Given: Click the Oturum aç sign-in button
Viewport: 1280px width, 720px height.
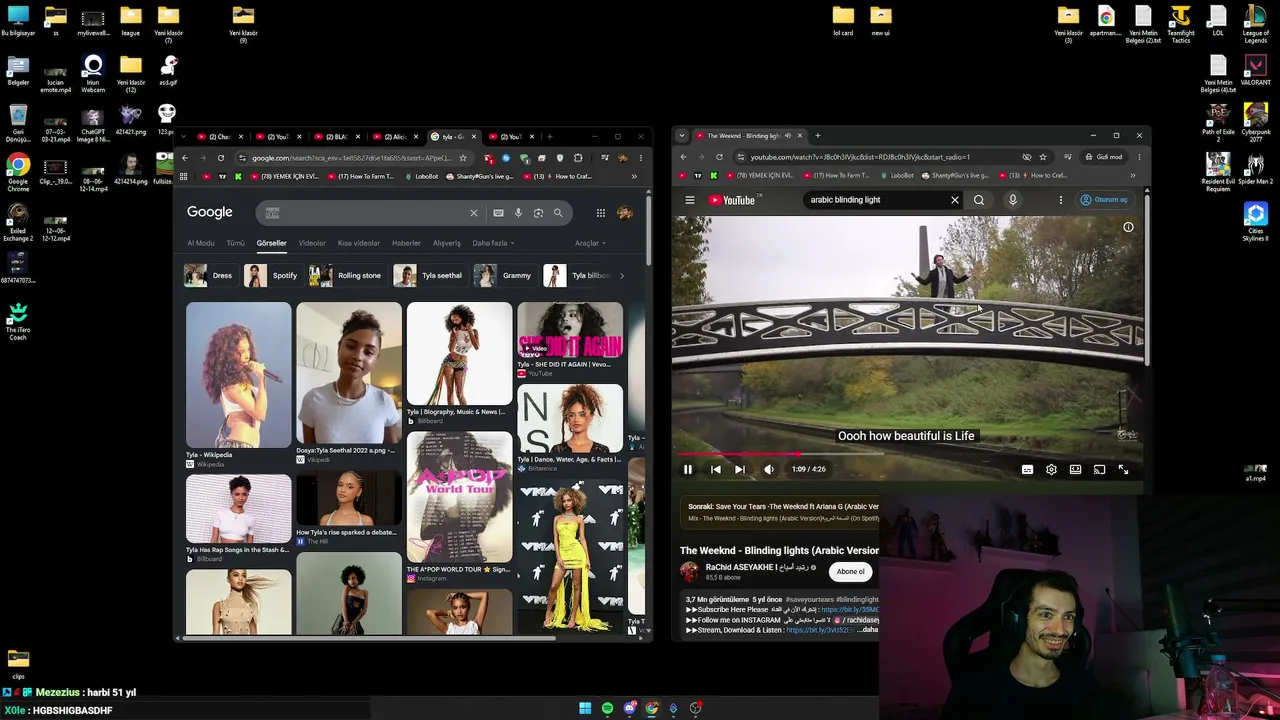Looking at the screenshot, I should [1104, 200].
